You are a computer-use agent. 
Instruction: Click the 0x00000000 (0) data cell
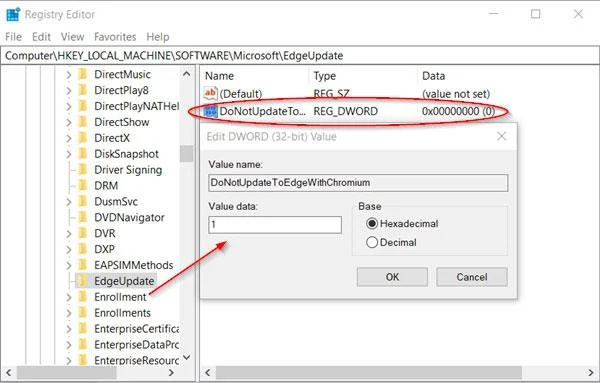458,111
